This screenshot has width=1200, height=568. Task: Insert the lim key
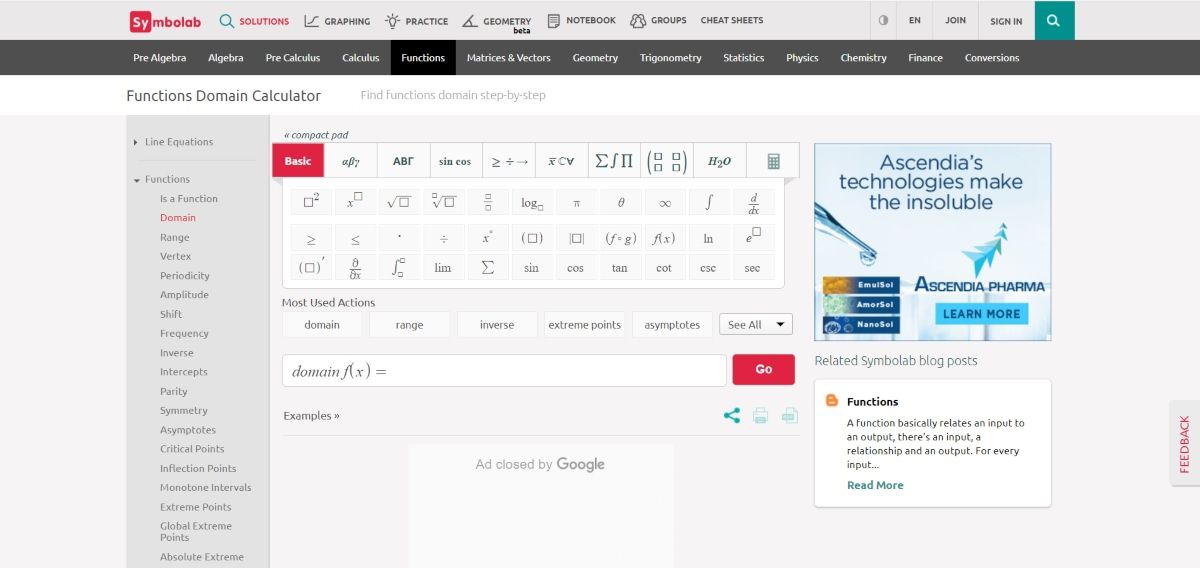443,267
